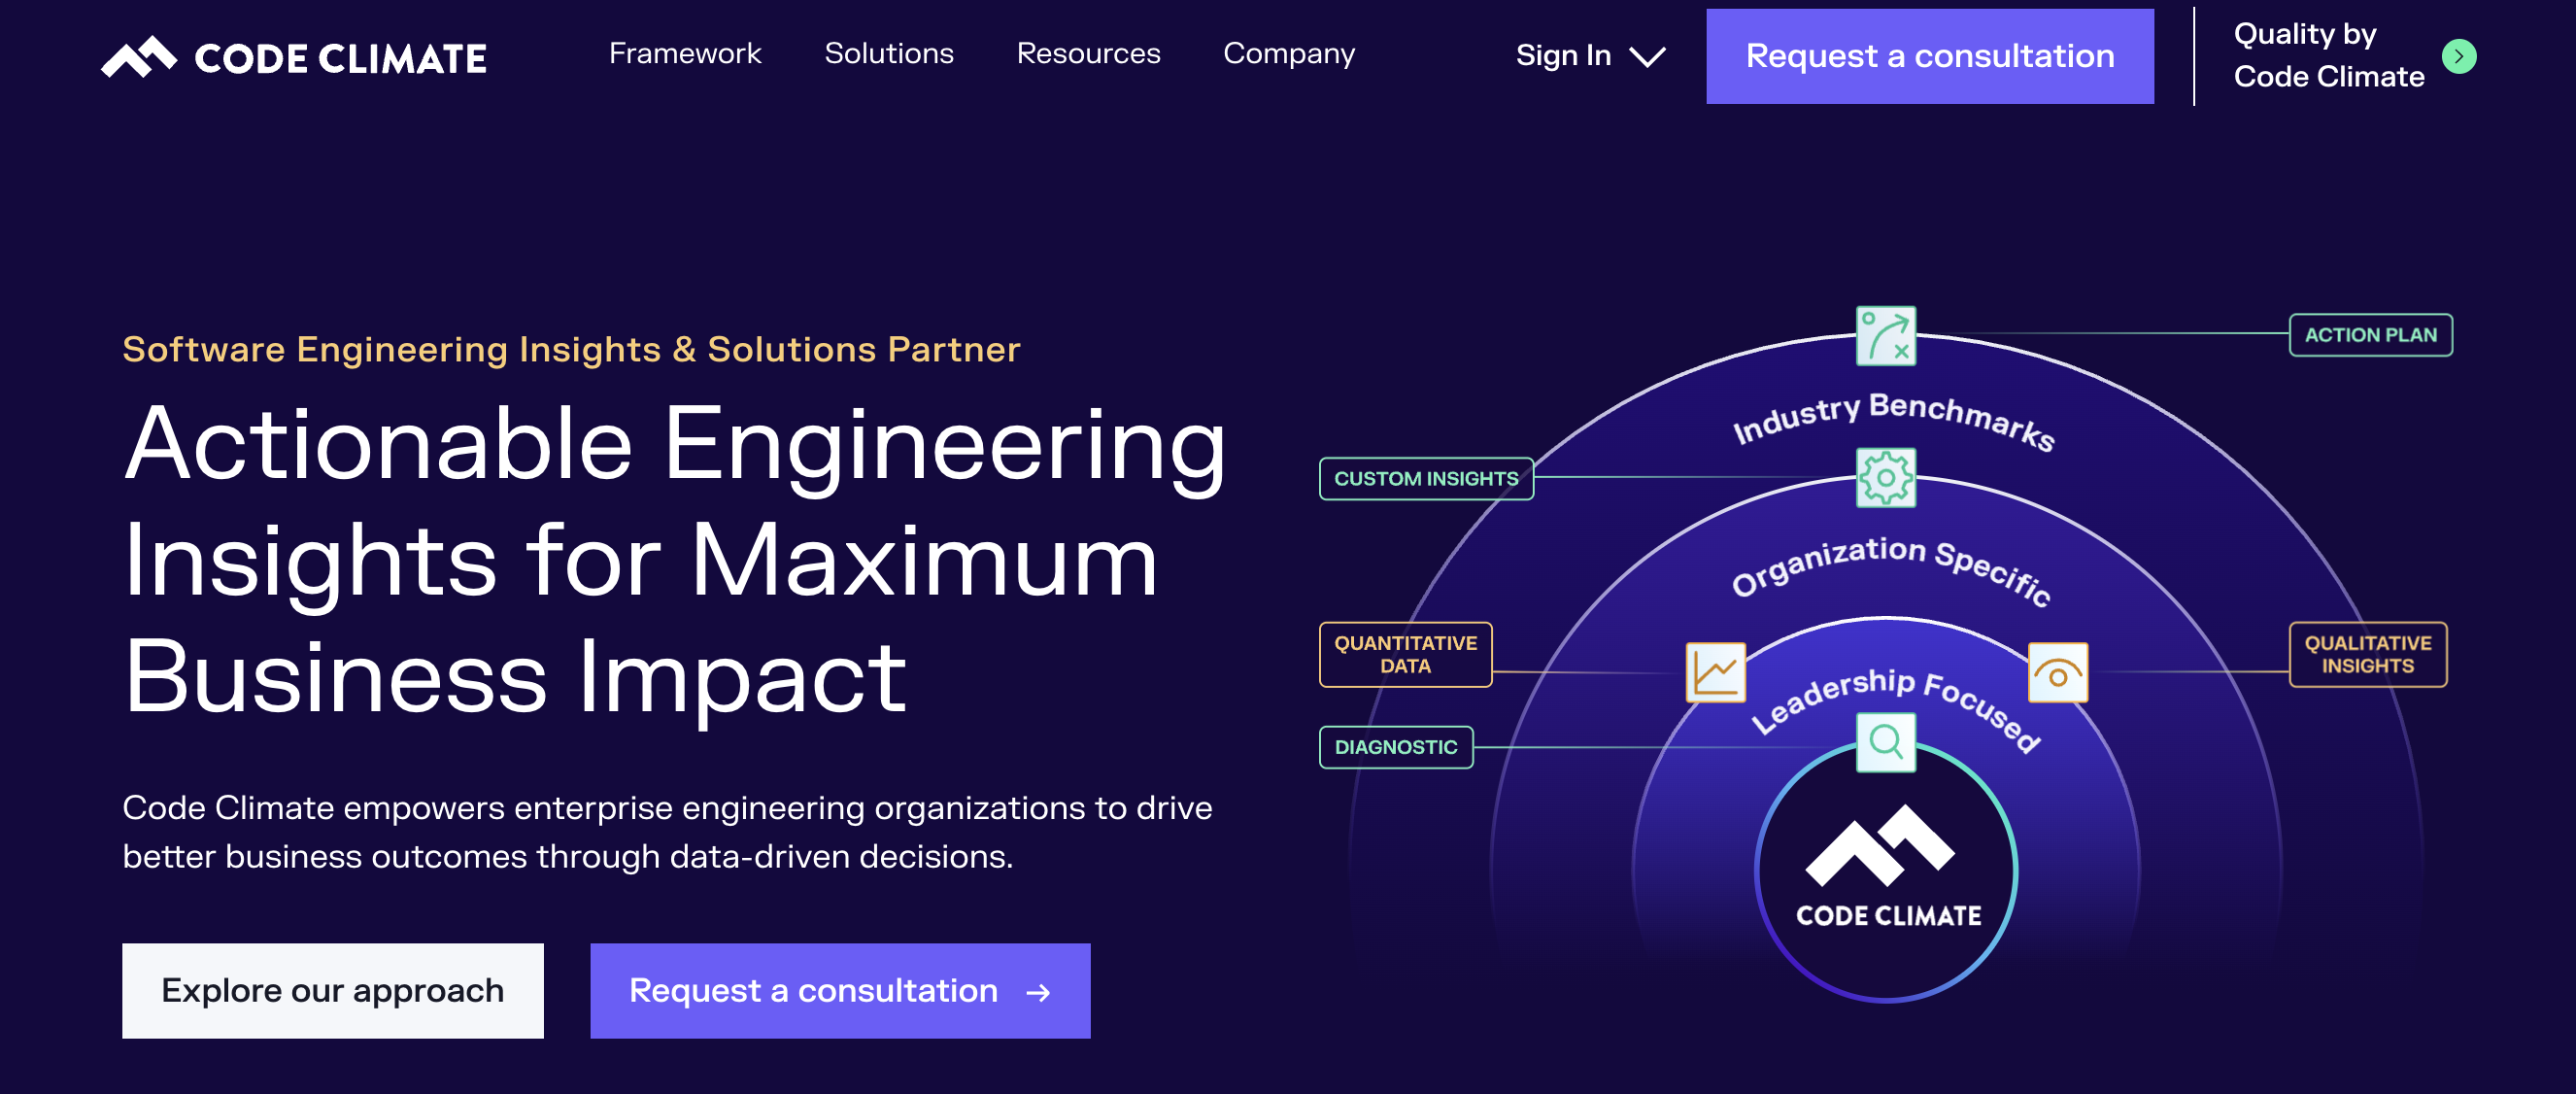Screen dimensions: 2576x1094
Task: Click the CUSTOM INSIGHTS tag
Action: point(1426,479)
